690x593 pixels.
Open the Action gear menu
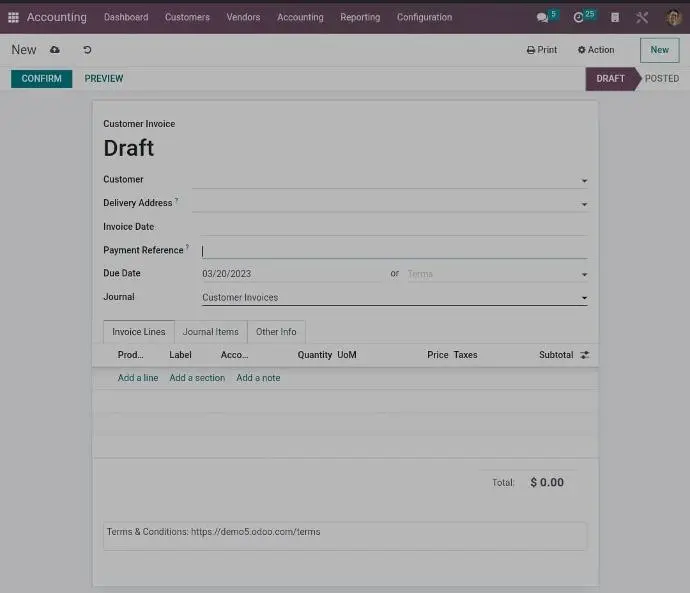pyautogui.click(x=596, y=50)
